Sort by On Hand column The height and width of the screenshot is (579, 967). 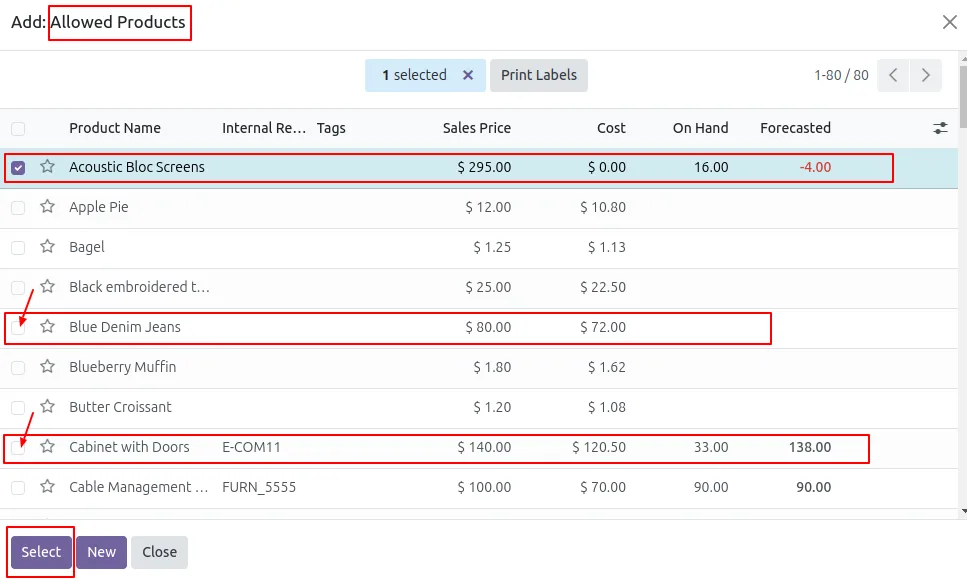click(x=701, y=128)
